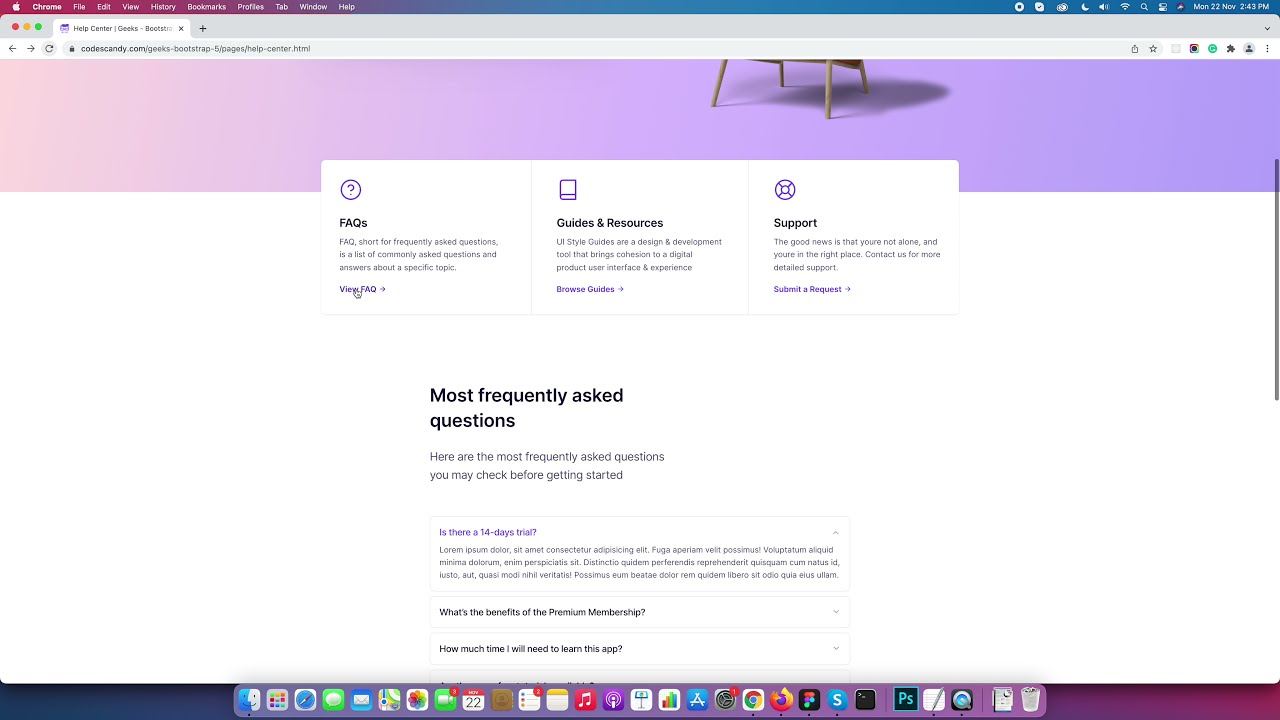The height and width of the screenshot is (720, 1280).
Task: Open App Store from the Dock
Action: 698,700
